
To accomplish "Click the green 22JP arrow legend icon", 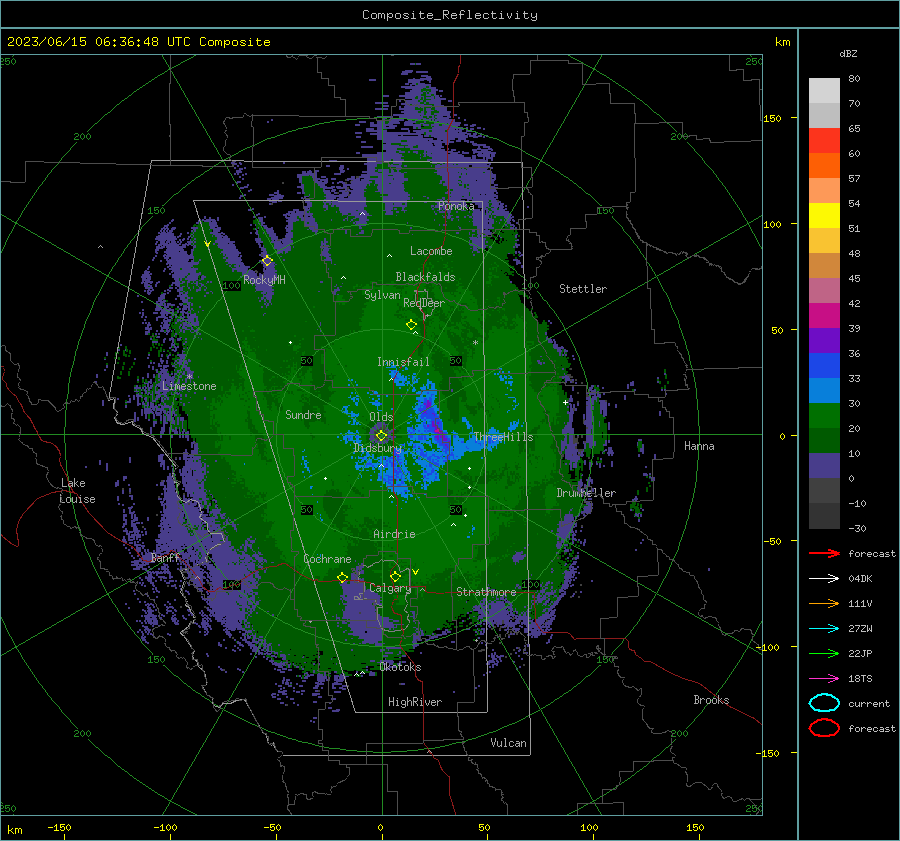I will coord(824,653).
